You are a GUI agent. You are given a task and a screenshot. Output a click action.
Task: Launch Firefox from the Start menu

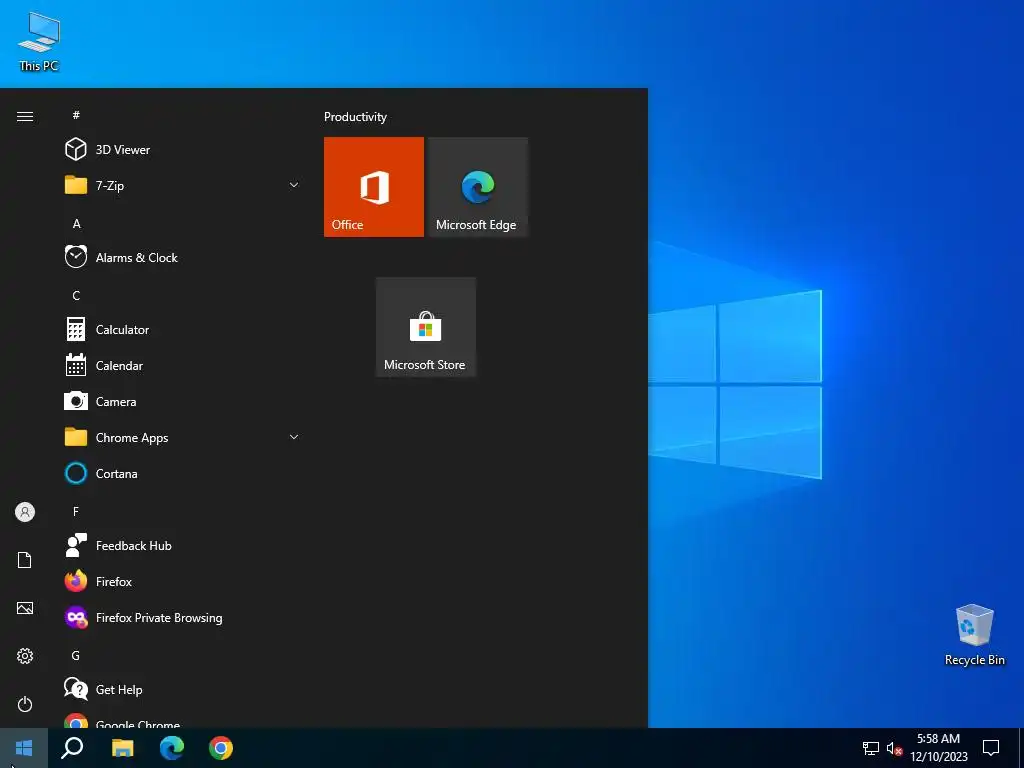pyautogui.click(x=181, y=581)
